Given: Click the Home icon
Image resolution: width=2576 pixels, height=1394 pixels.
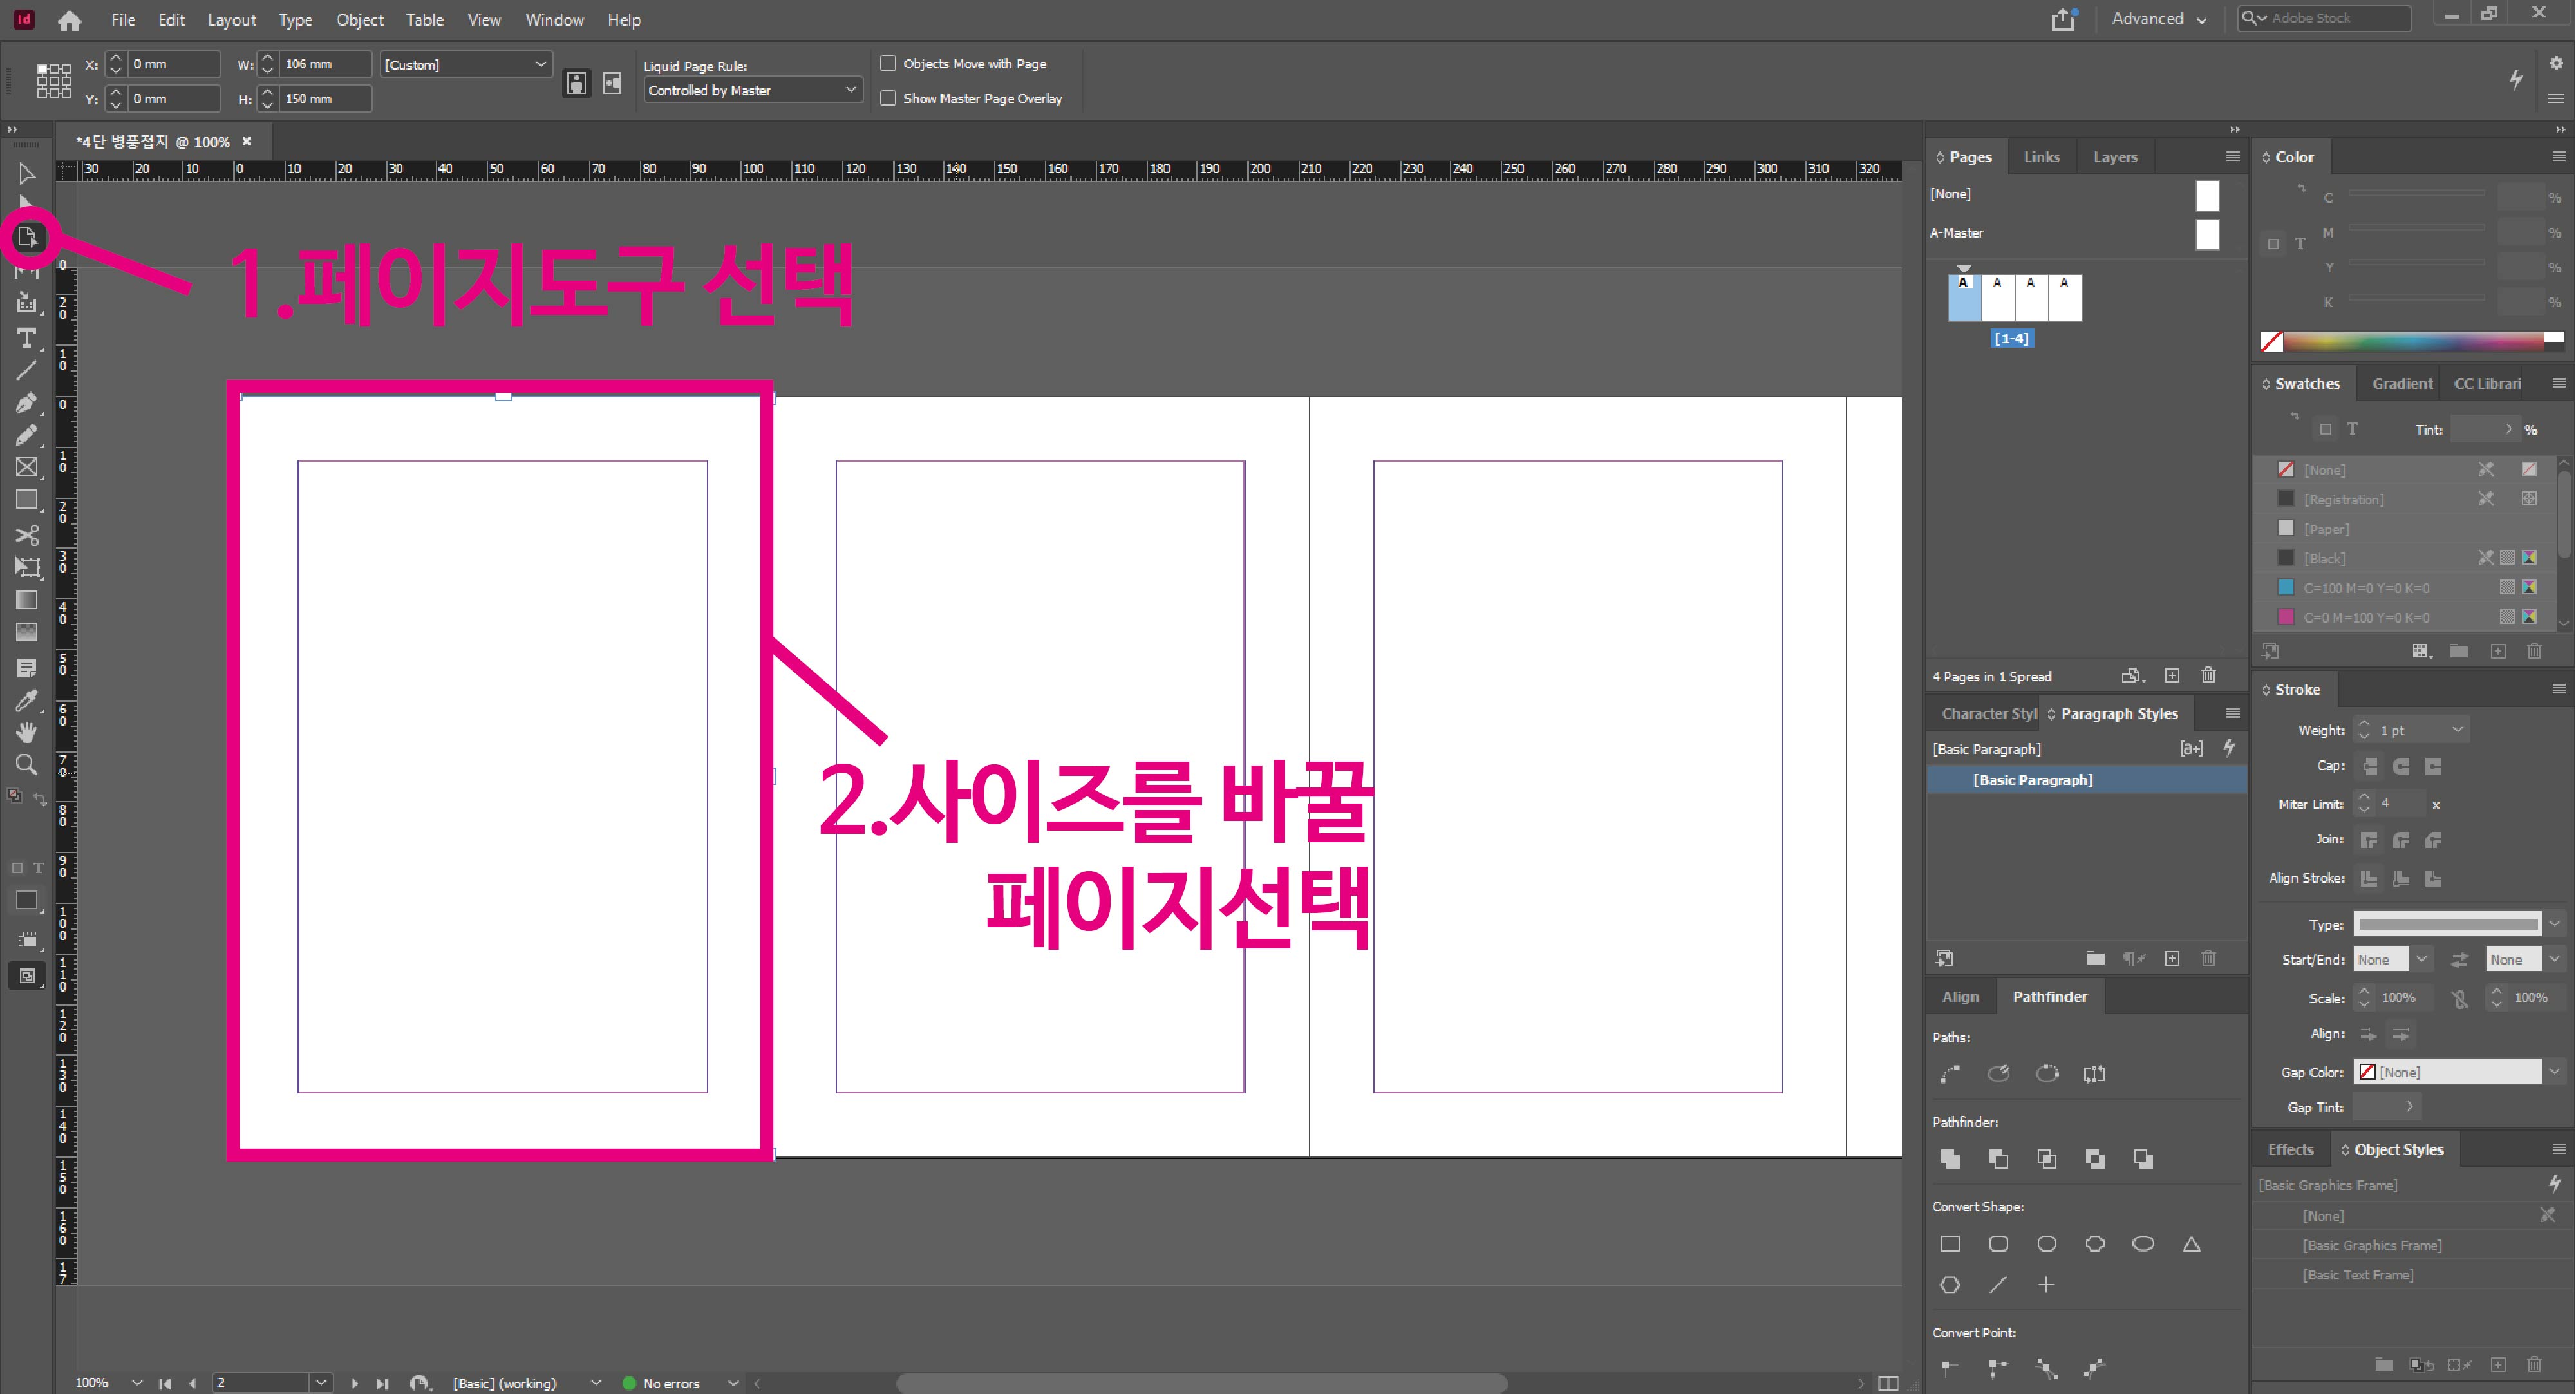Looking at the screenshot, I should pos(69,20).
